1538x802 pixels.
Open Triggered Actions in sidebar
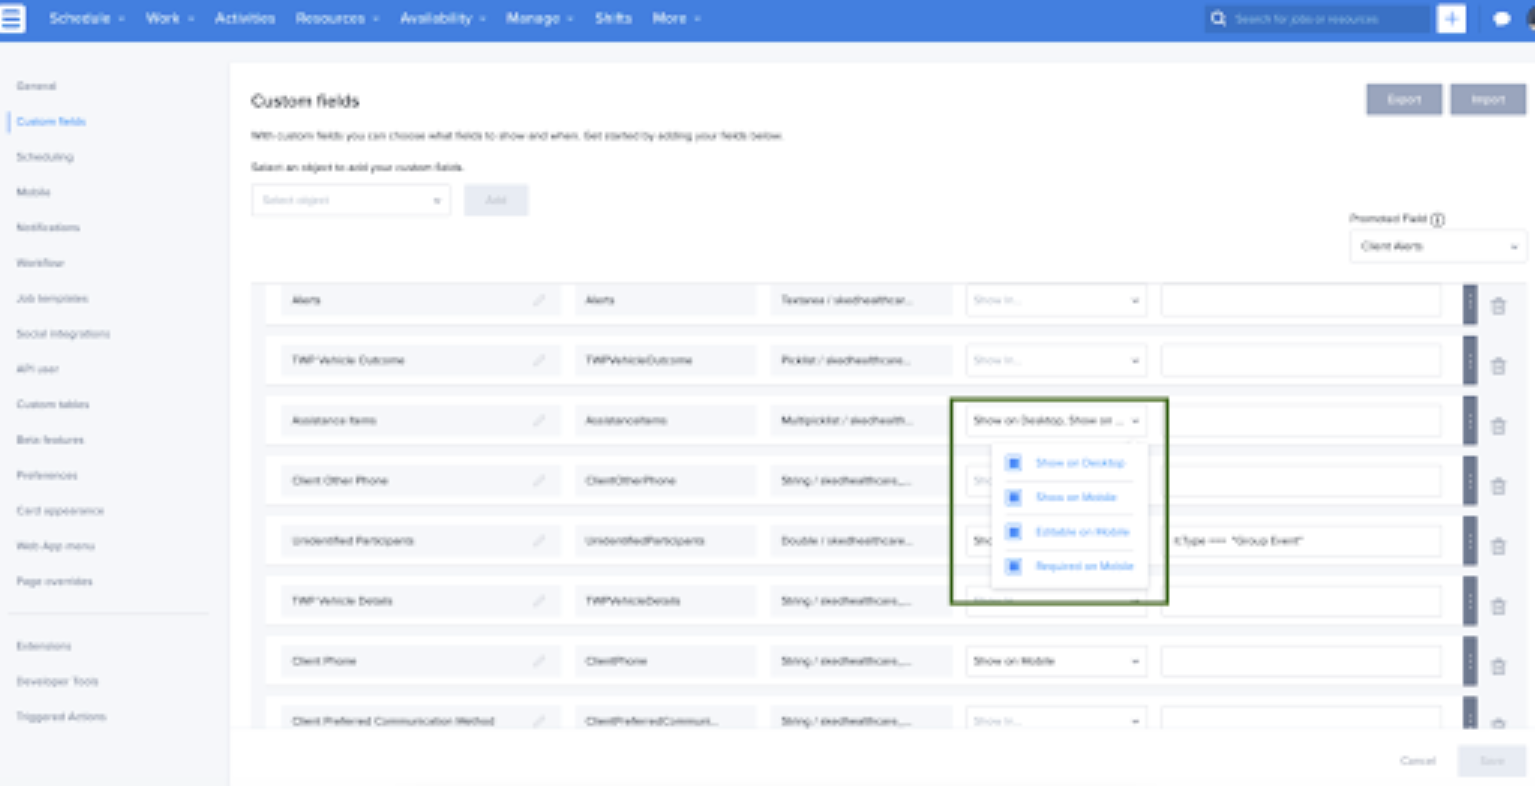coord(61,716)
